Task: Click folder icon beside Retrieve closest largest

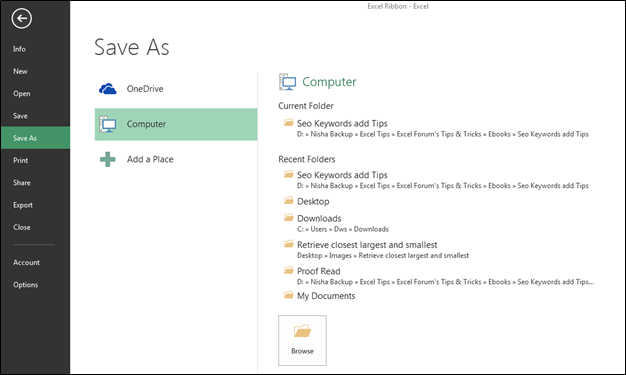Action: pos(289,244)
